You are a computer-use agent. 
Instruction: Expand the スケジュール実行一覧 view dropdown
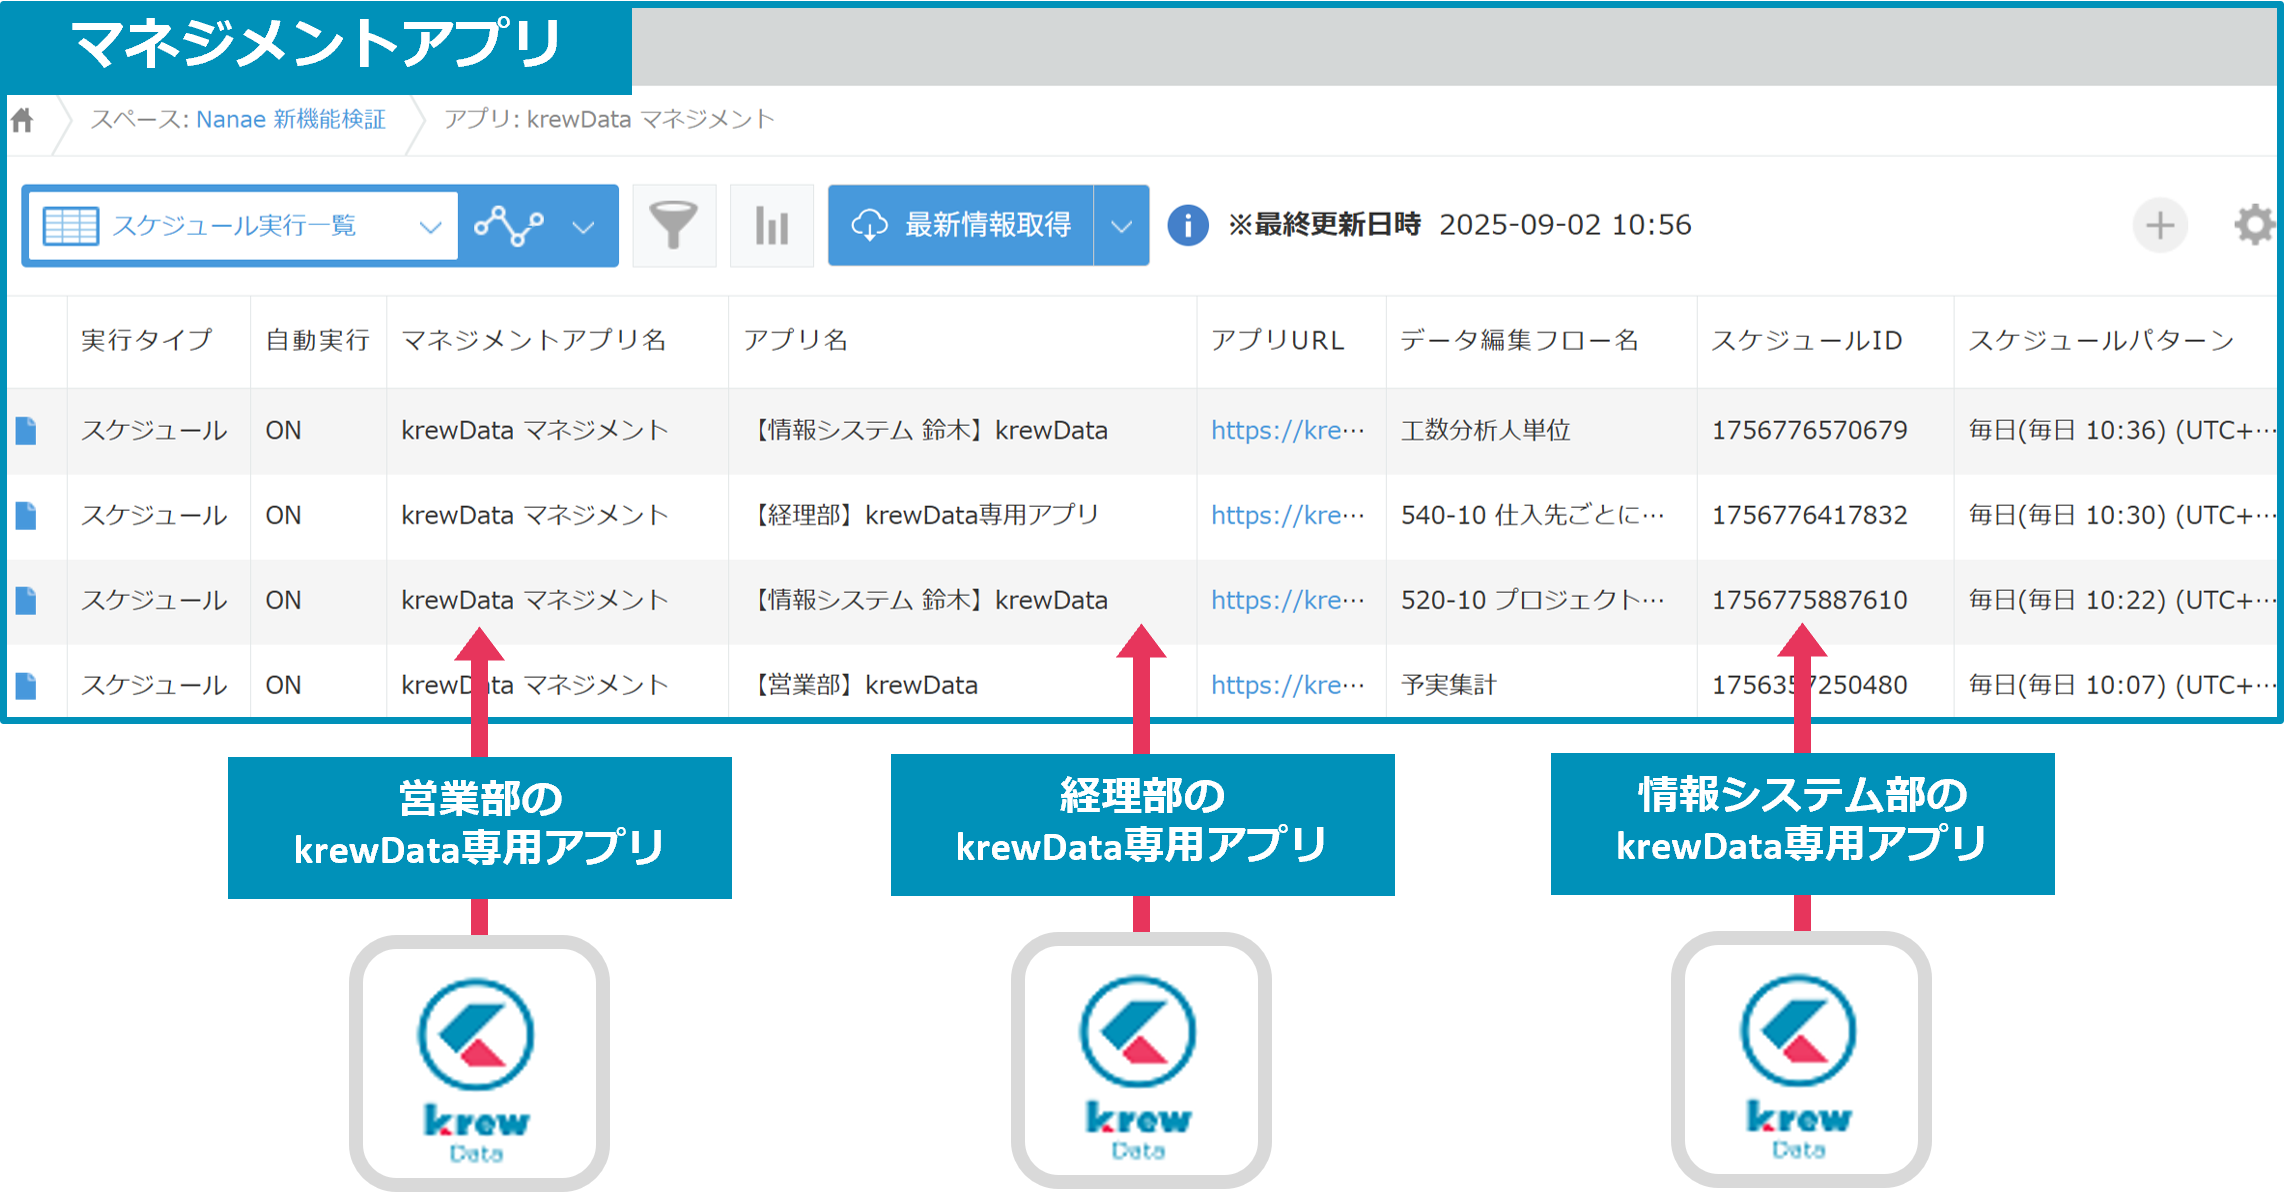pyautogui.click(x=430, y=226)
